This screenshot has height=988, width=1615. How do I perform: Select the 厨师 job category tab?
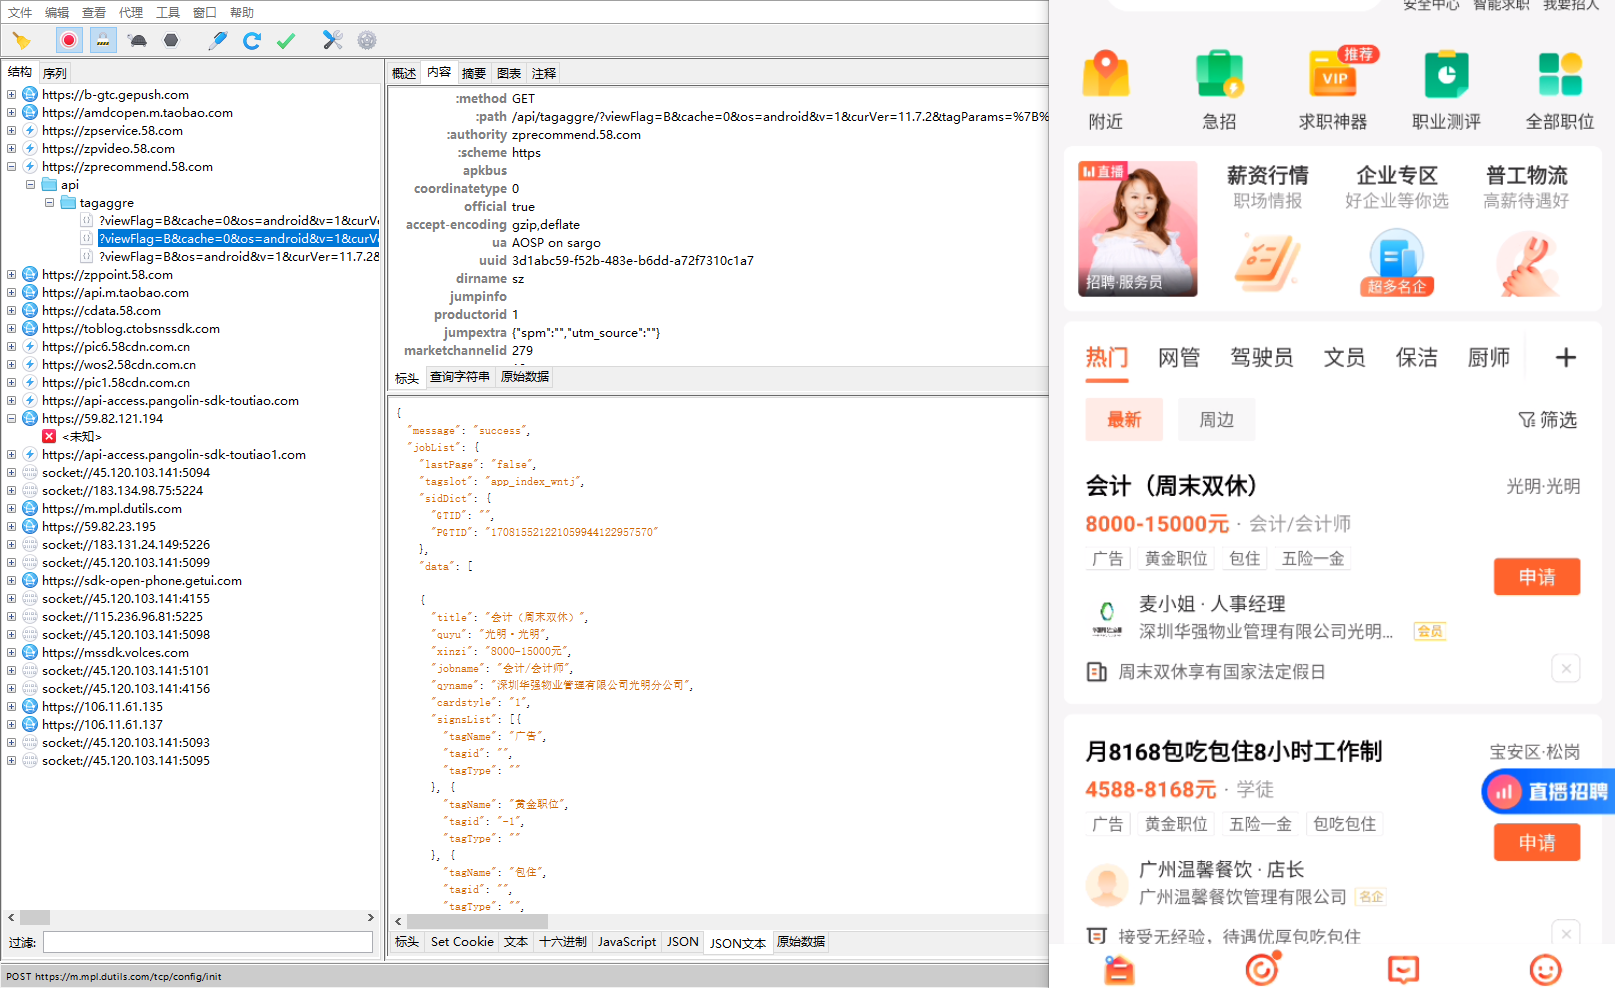pos(1489,357)
